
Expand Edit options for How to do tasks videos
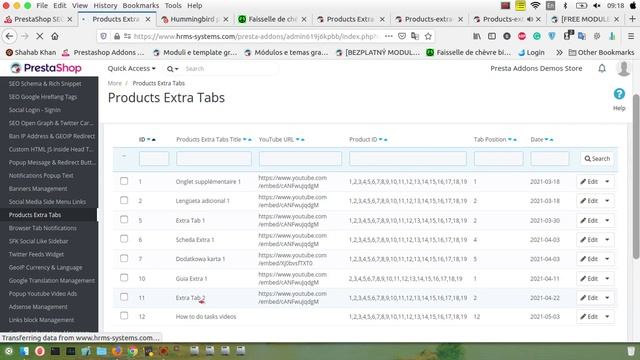point(607,316)
